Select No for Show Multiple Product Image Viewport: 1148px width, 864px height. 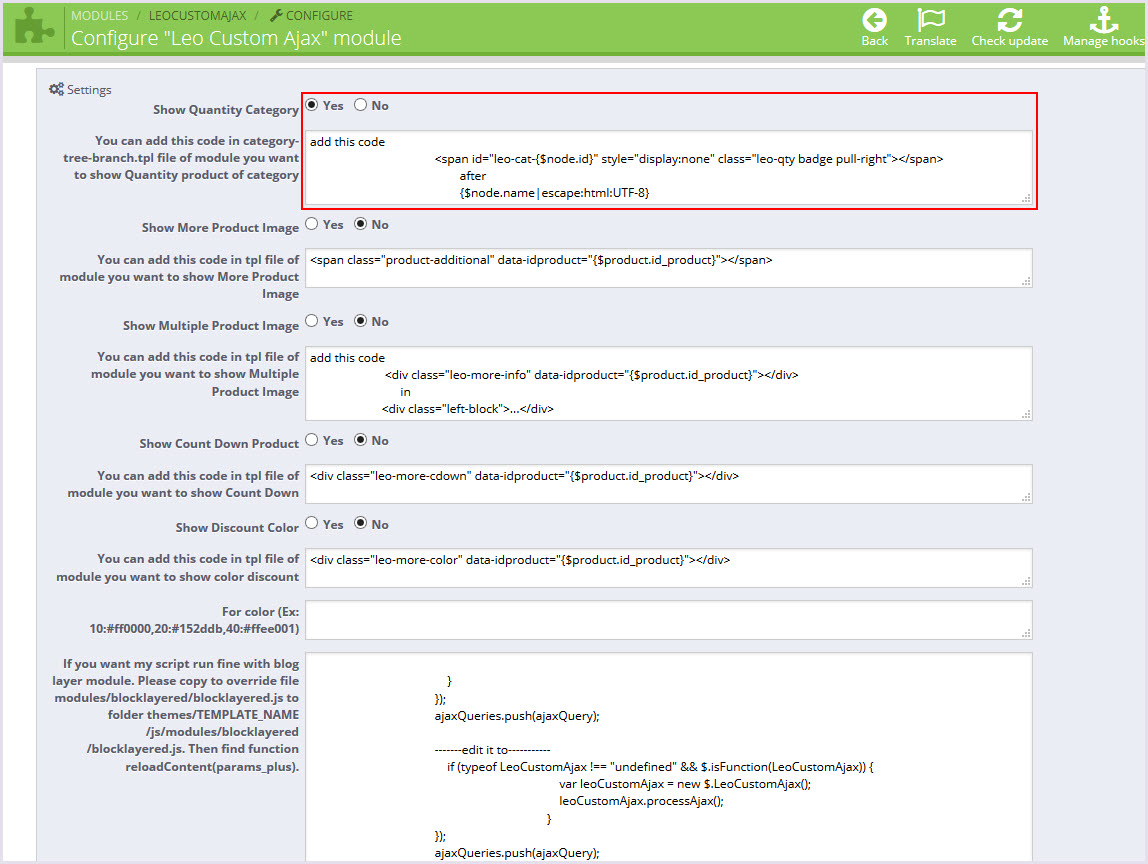click(x=360, y=321)
